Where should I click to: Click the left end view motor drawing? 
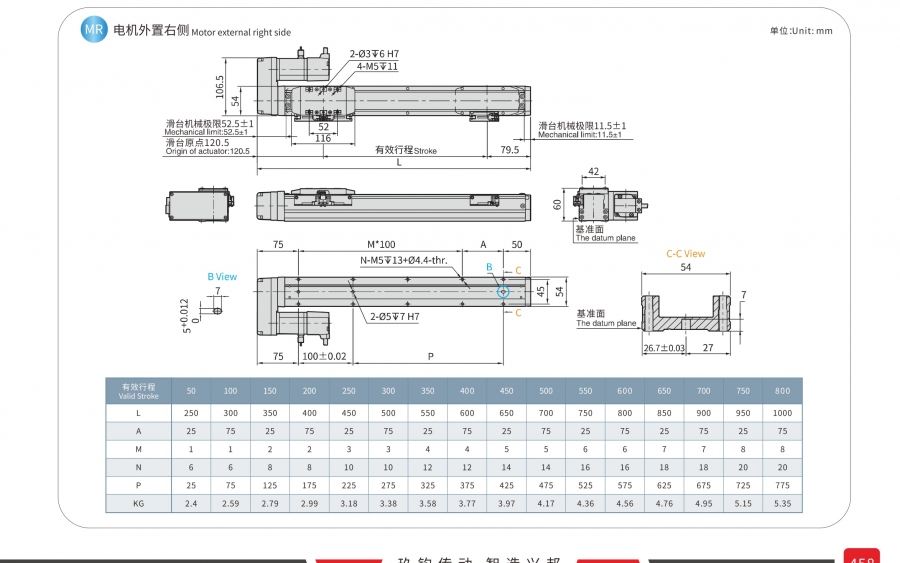200,205
